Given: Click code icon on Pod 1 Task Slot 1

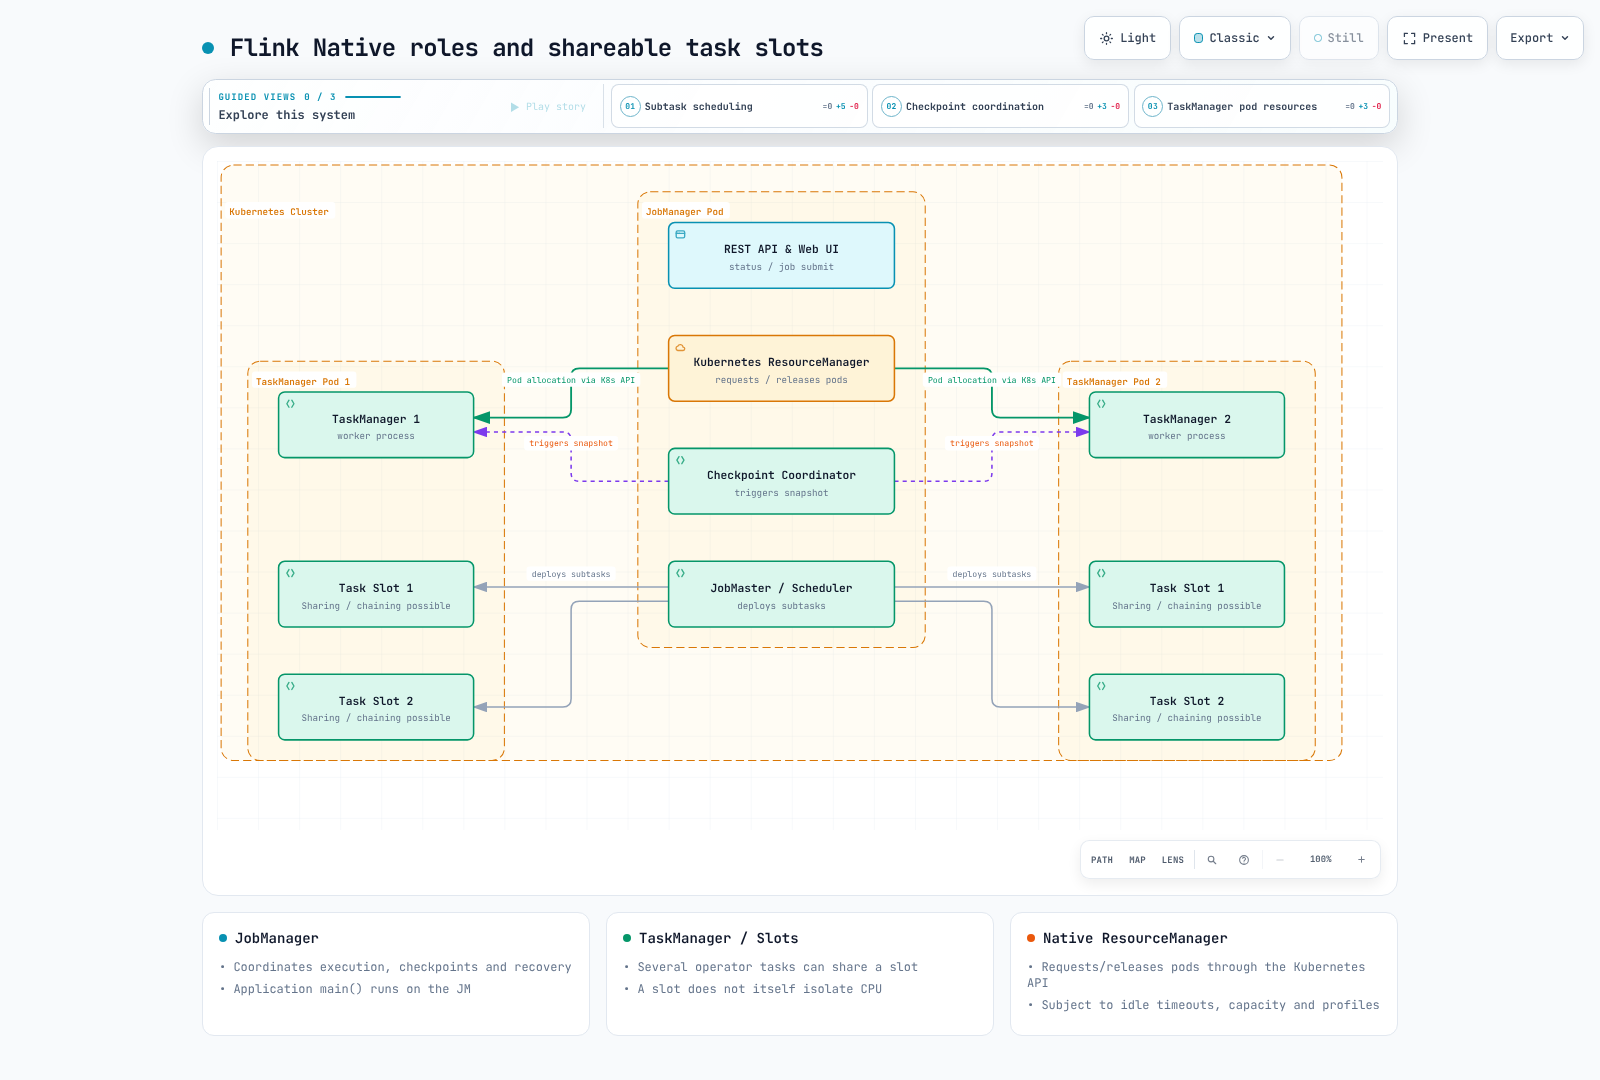Looking at the screenshot, I should [x=291, y=573].
